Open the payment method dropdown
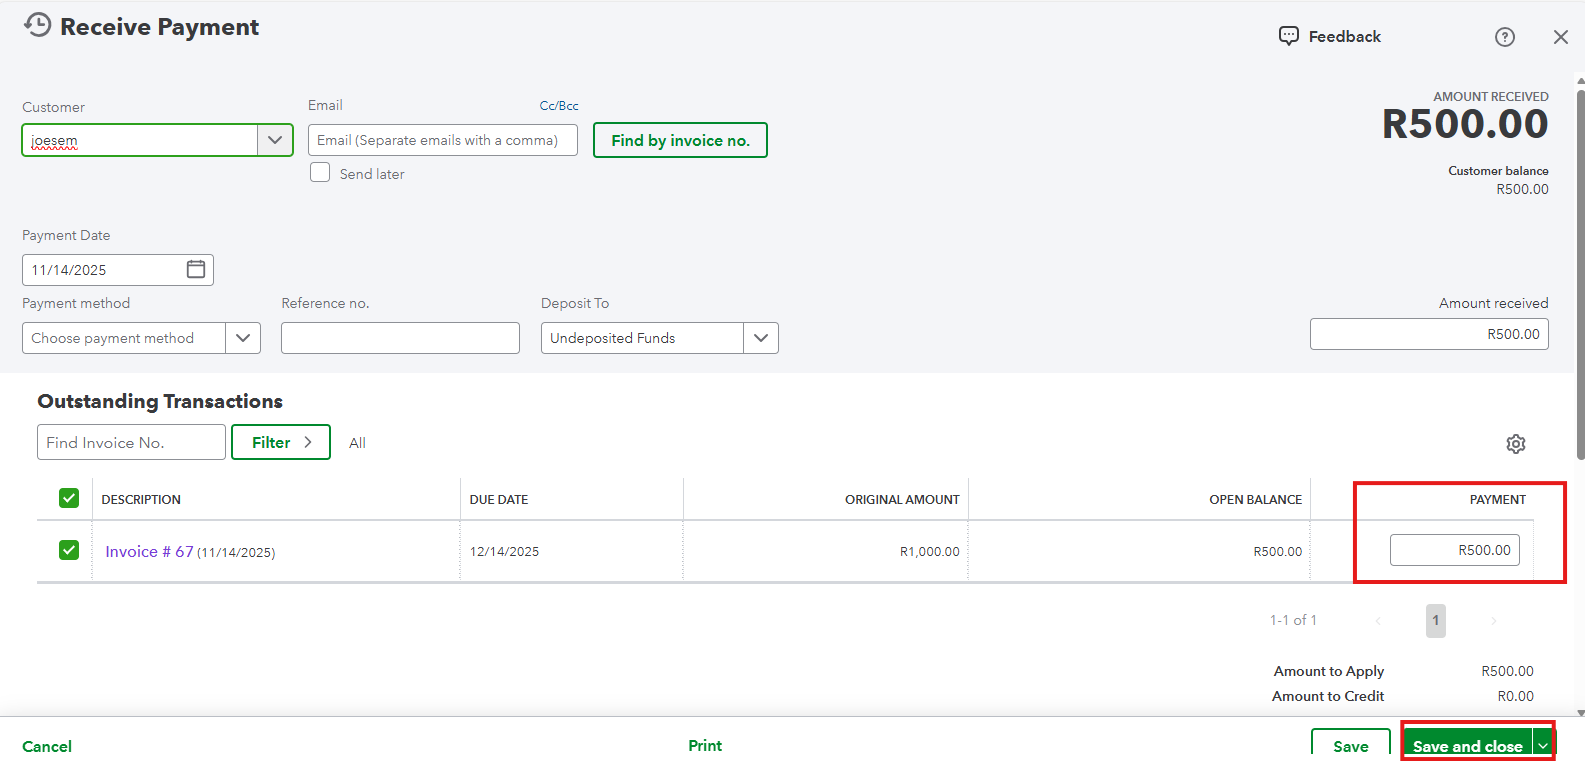The height and width of the screenshot is (761, 1585). tap(243, 338)
